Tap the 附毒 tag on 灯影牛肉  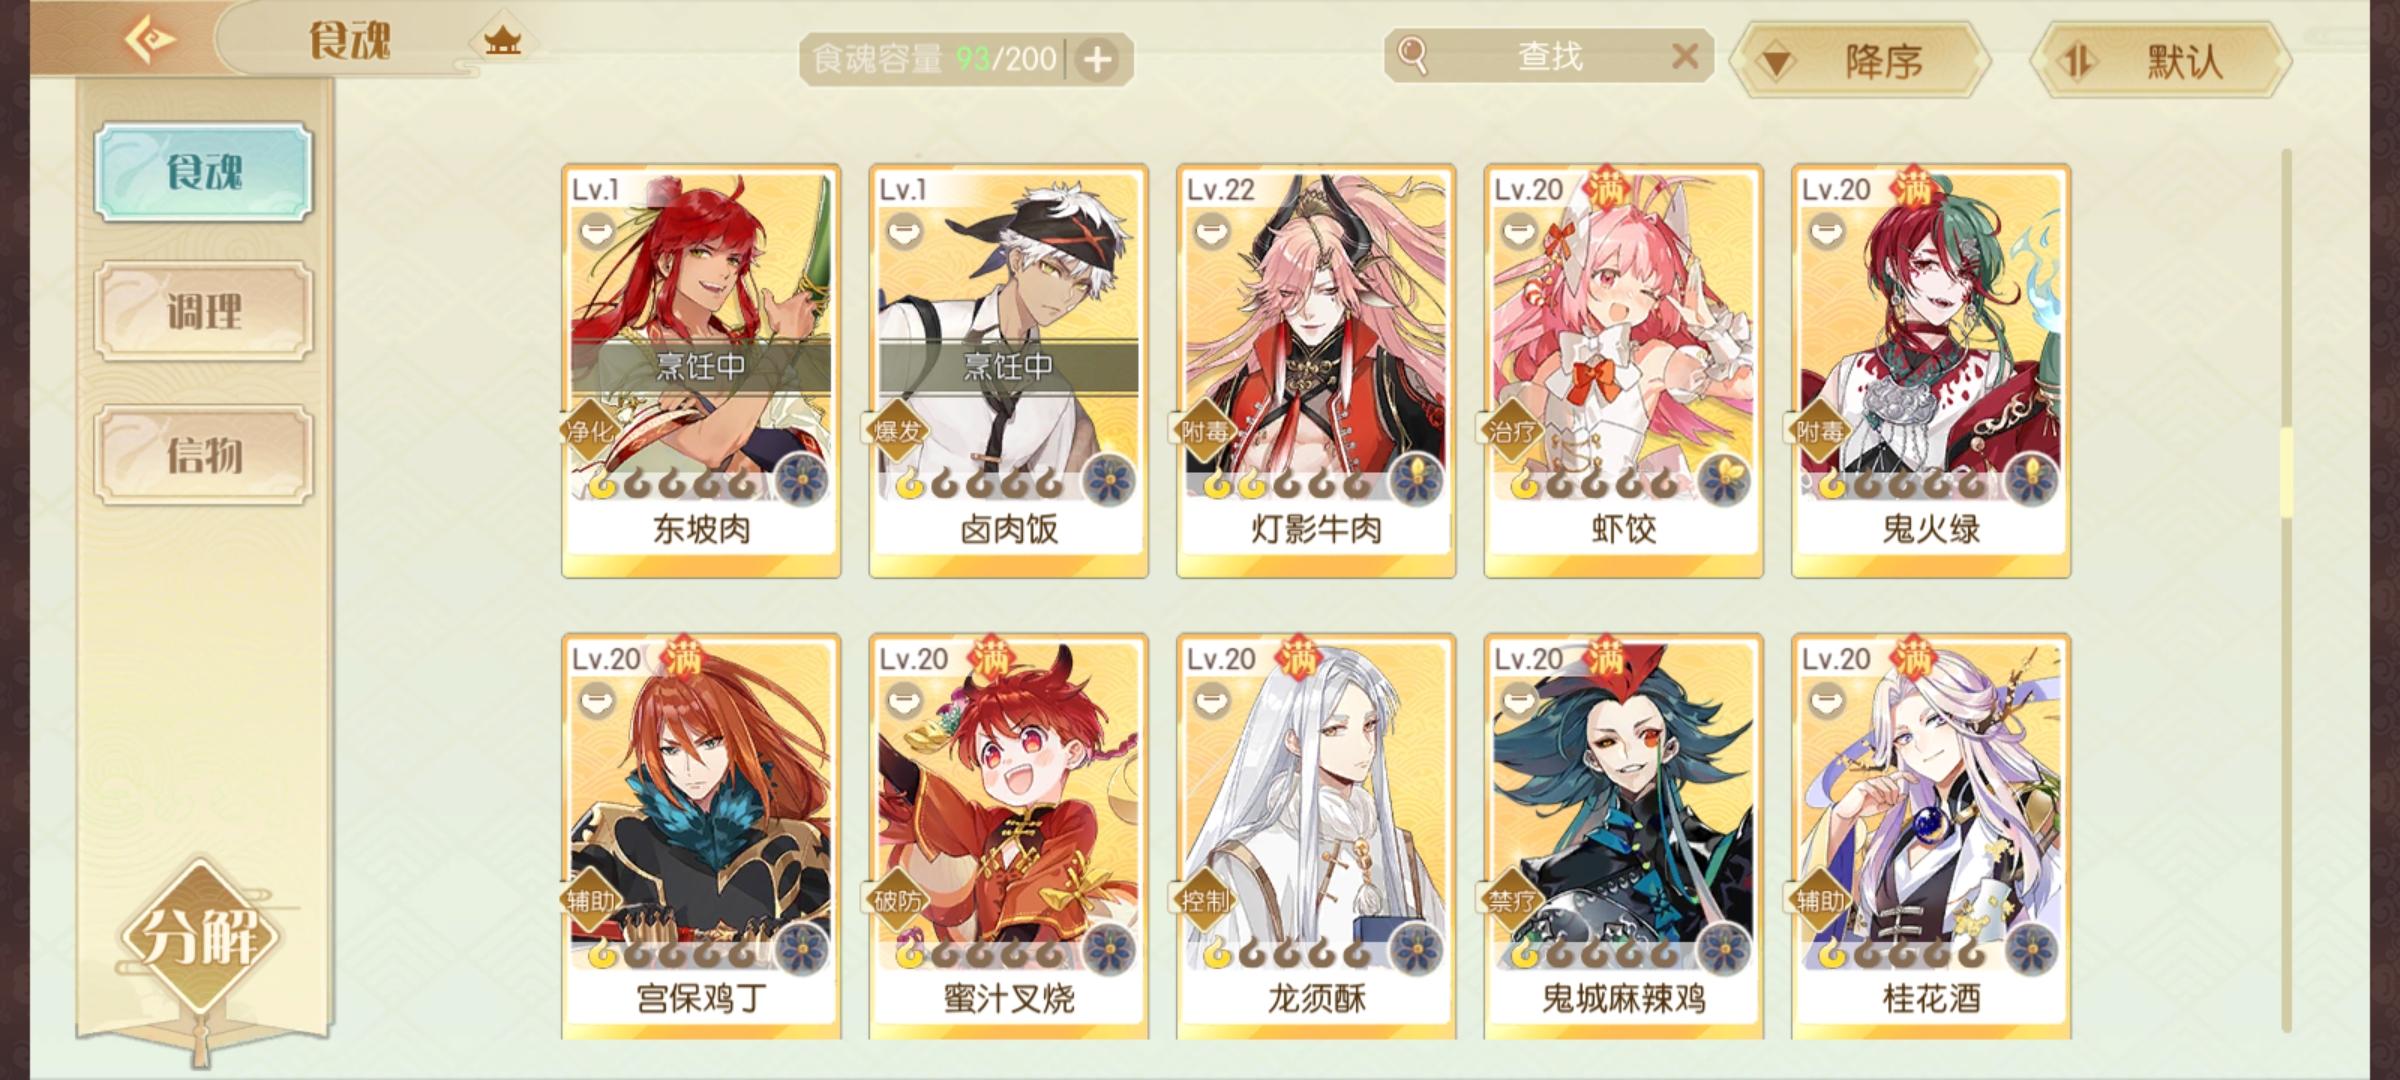click(1205, 432)
